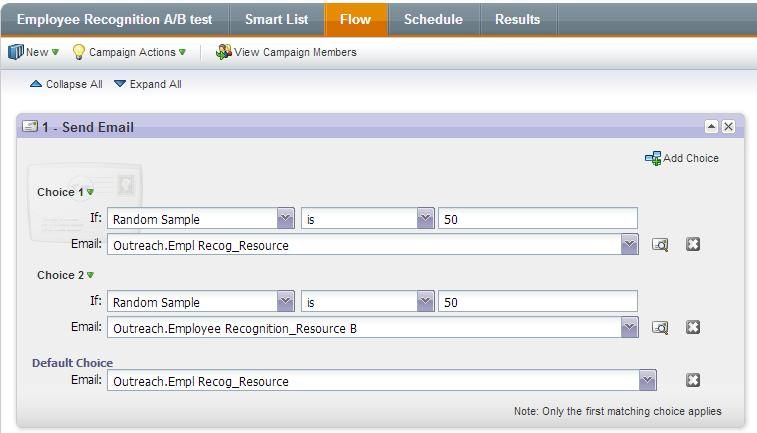Preview the Choice 1 email with magnifier icon
Screen dimensions: 757x433
[x=660, y=245]
